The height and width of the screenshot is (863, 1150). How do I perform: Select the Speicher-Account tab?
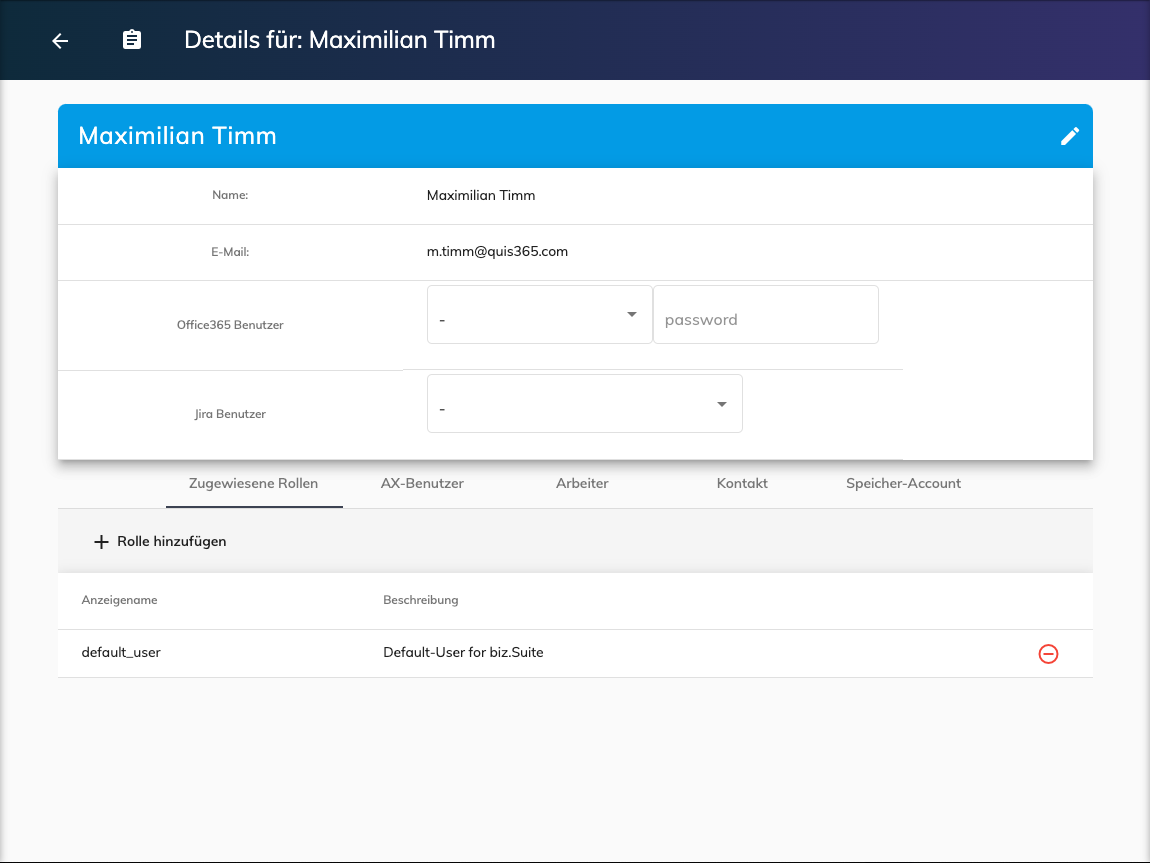point(904,483)
